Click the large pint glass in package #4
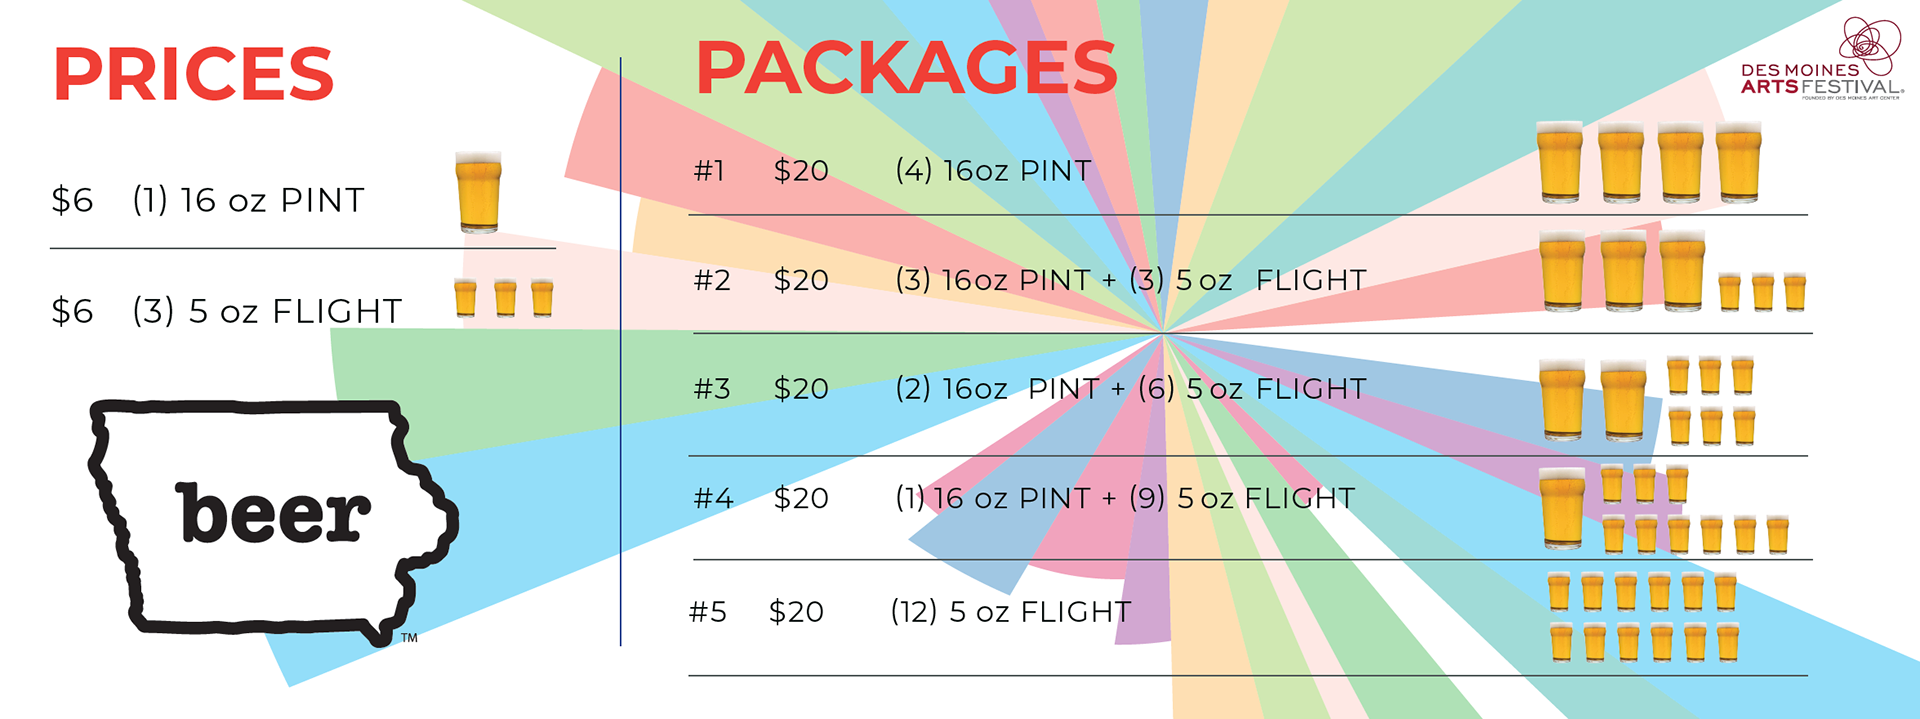Screen dimensions: 1920x719 tap(1562, 509)
